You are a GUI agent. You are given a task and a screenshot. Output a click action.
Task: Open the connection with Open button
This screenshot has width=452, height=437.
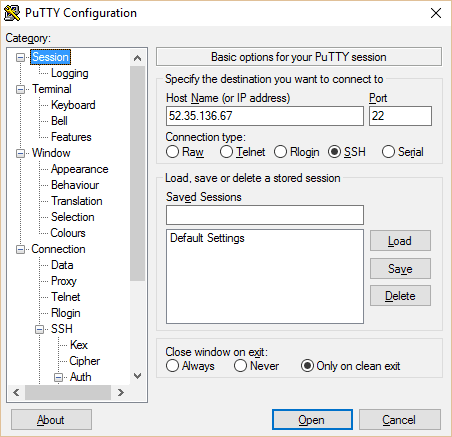pyautogui.click(x=312, y=420)
